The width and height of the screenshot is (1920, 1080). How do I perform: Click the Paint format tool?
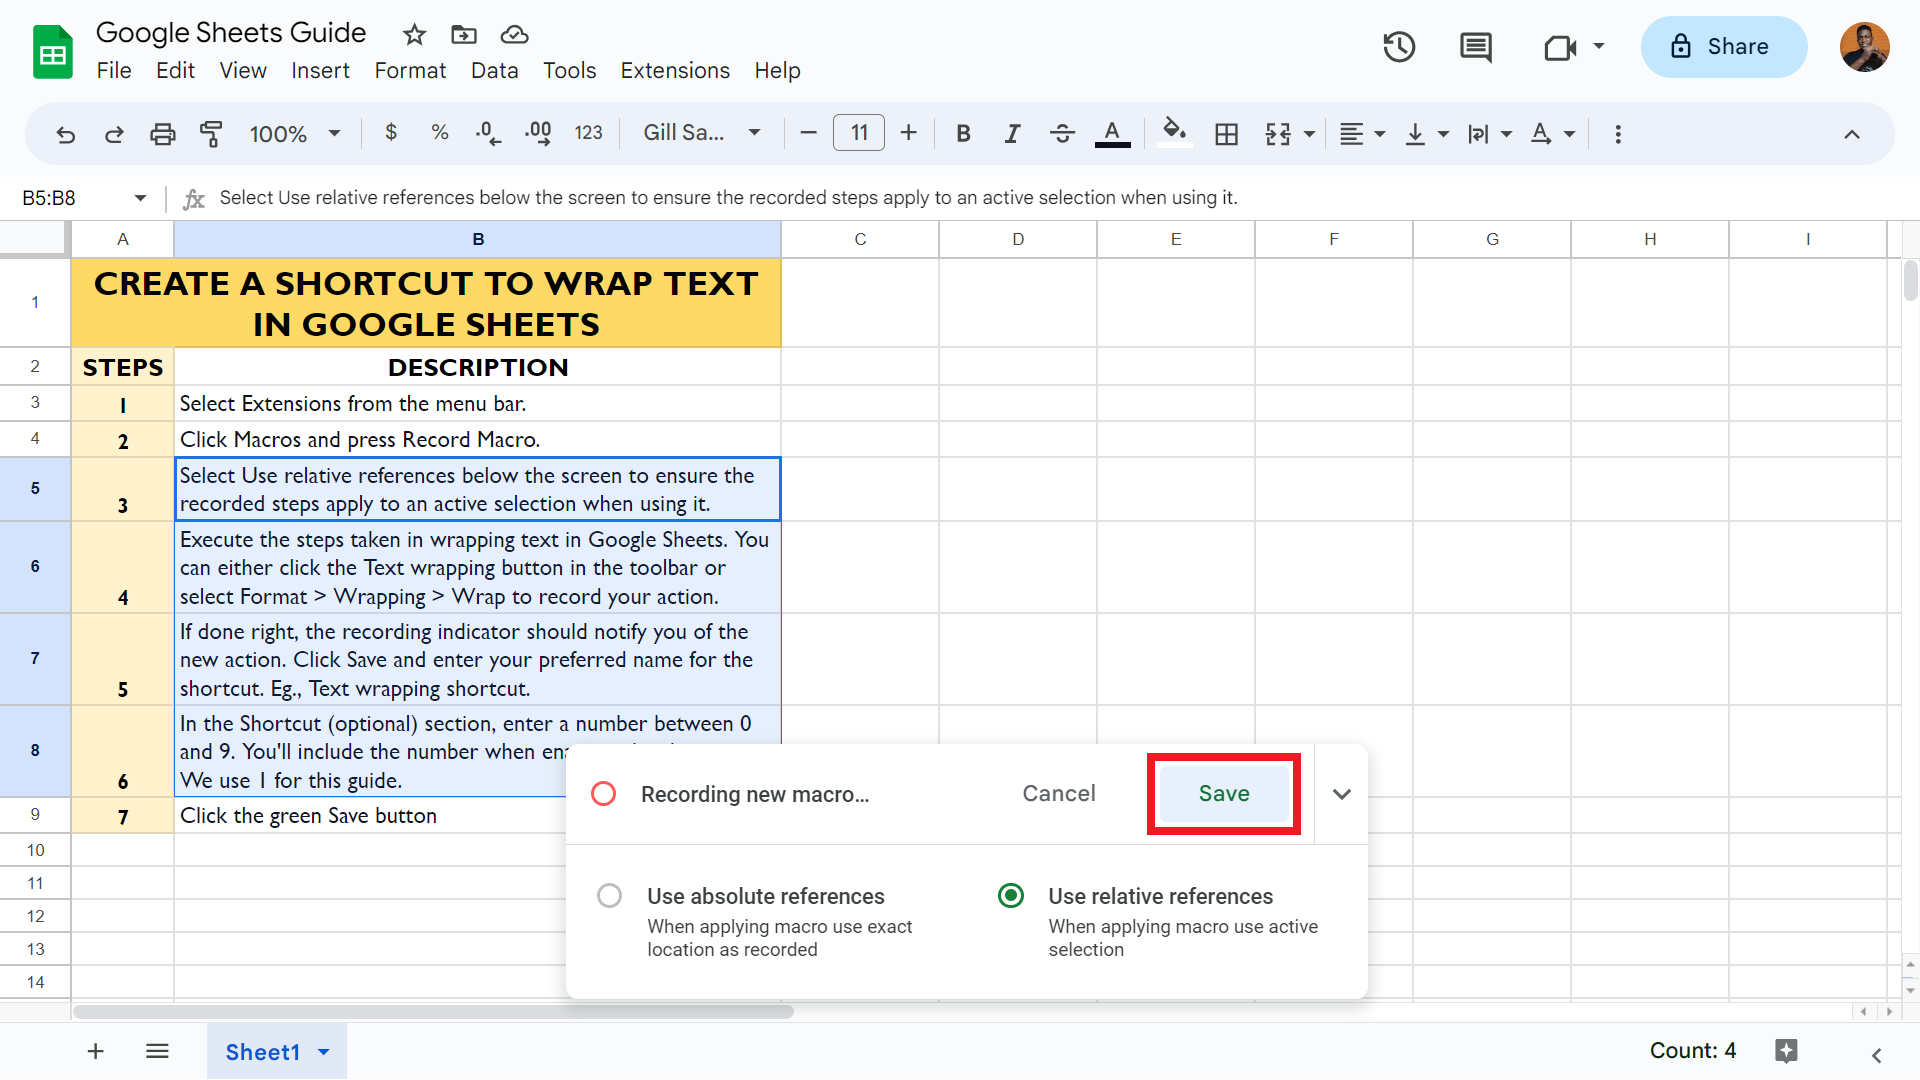coord(211,133)
